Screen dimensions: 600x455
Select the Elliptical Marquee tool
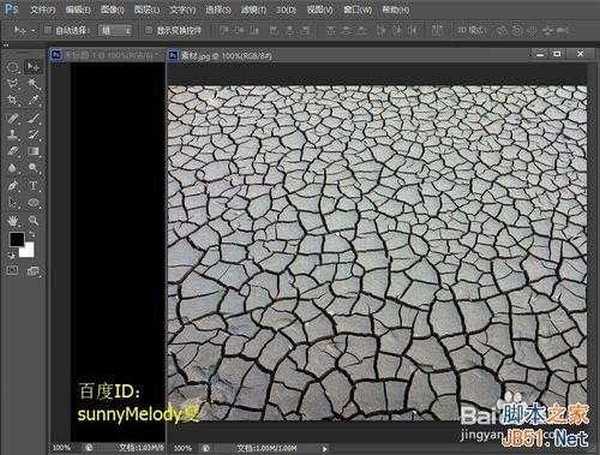pyautogui.click(x=13, y=66)
